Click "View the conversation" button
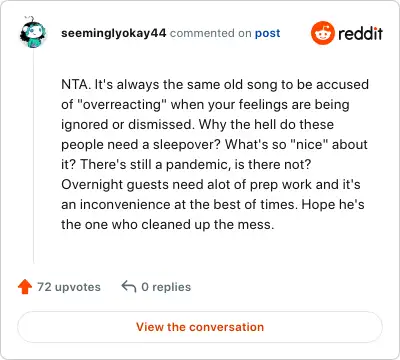The width and height of the screenshot is (400, 360). [200, 327]
